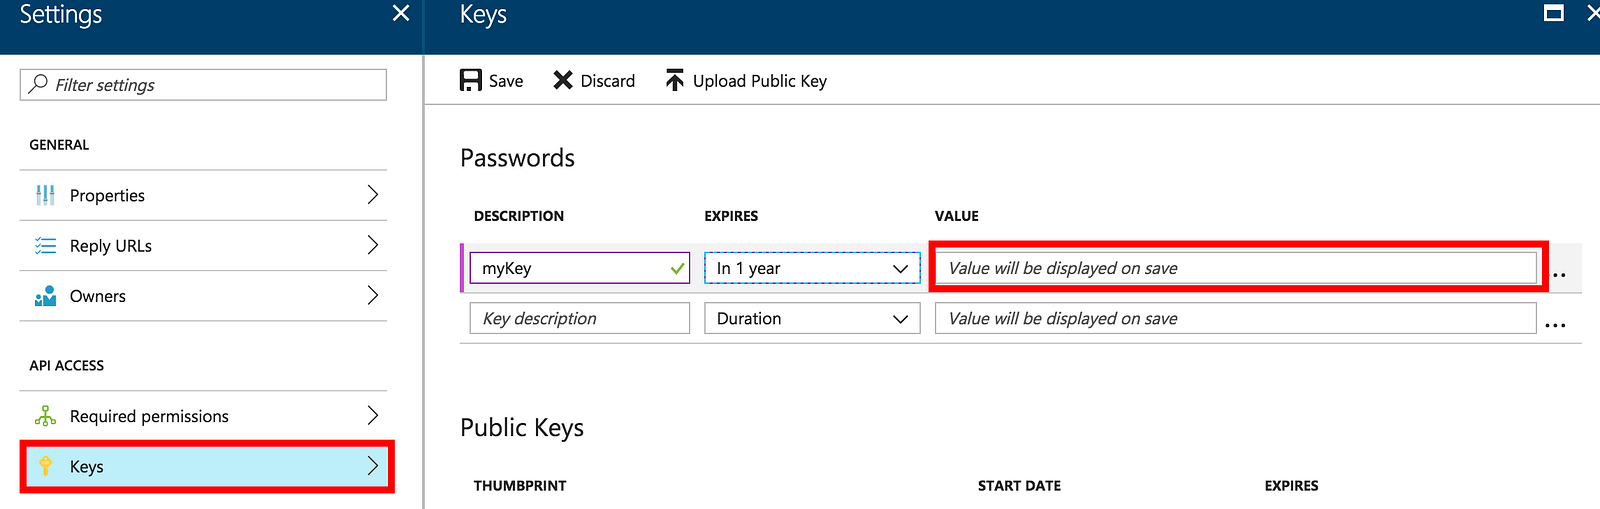This screenshot has width=1600, height=509.
Task: Click the Properties sliders icon
Action: [45, 195]
